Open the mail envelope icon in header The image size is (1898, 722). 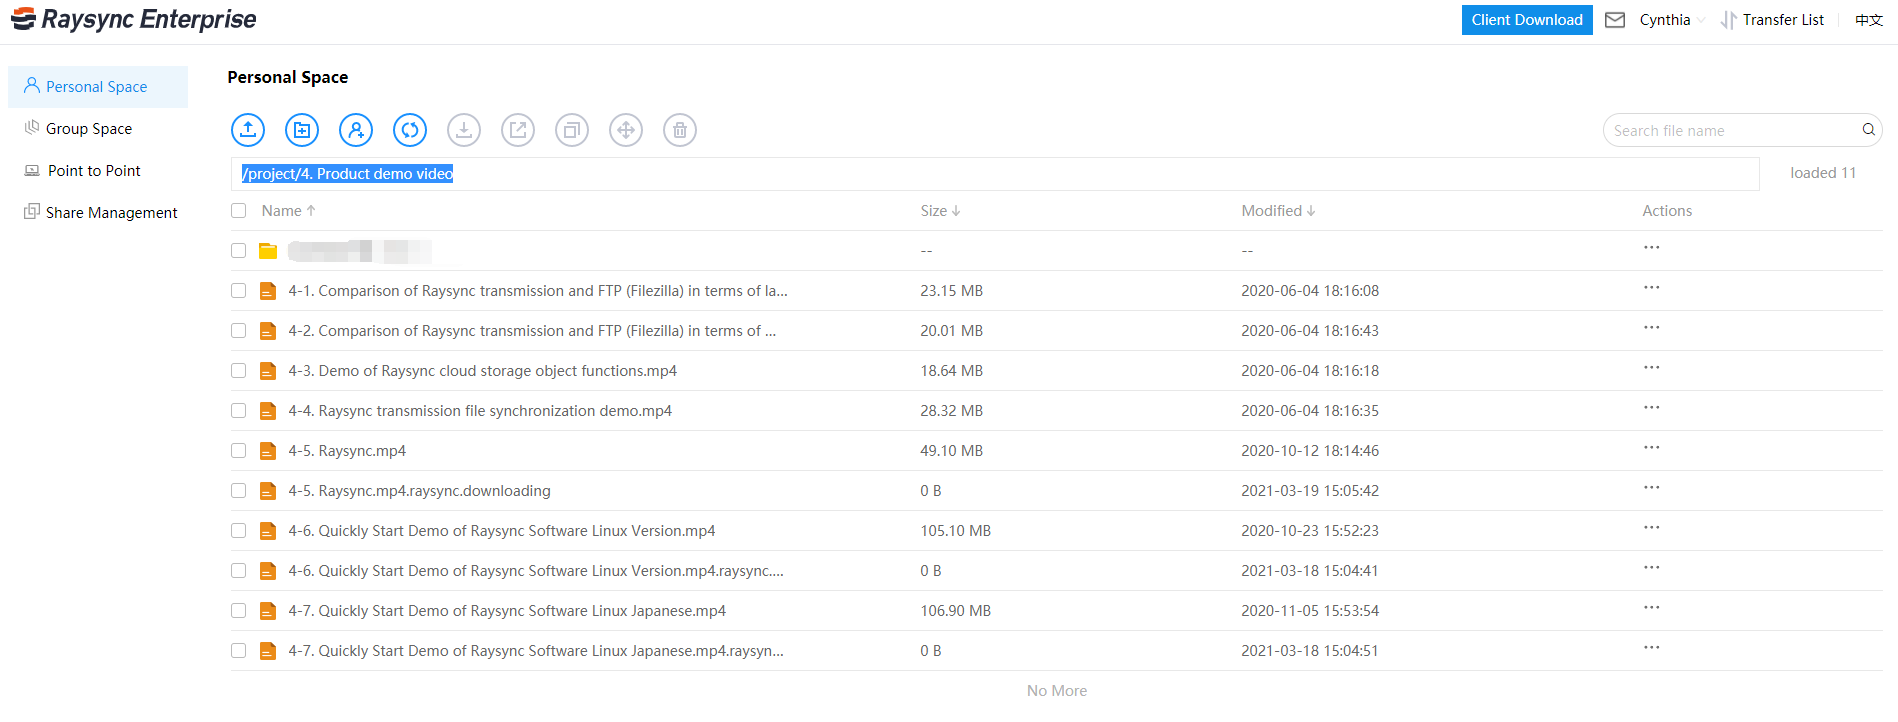[1615, 20]
